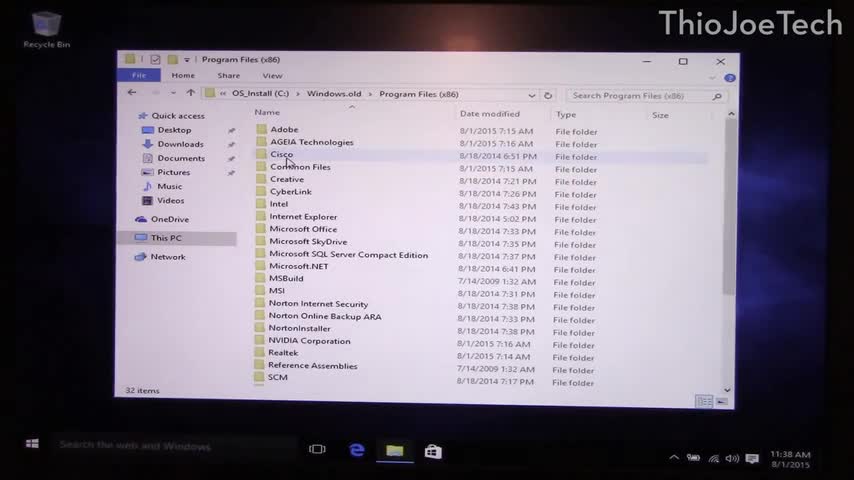Click File Explorer icon on taskbar
854x480 pixels.
point(395,451)
